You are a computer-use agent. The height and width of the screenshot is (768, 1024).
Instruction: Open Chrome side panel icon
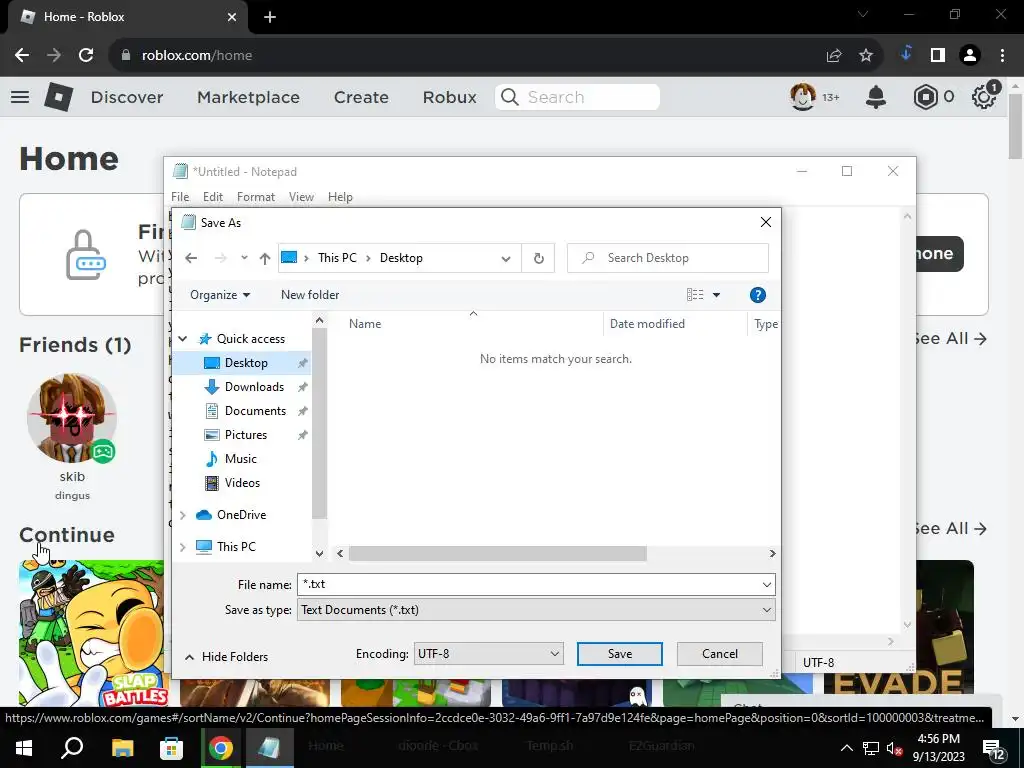click(x=938, y=56)
